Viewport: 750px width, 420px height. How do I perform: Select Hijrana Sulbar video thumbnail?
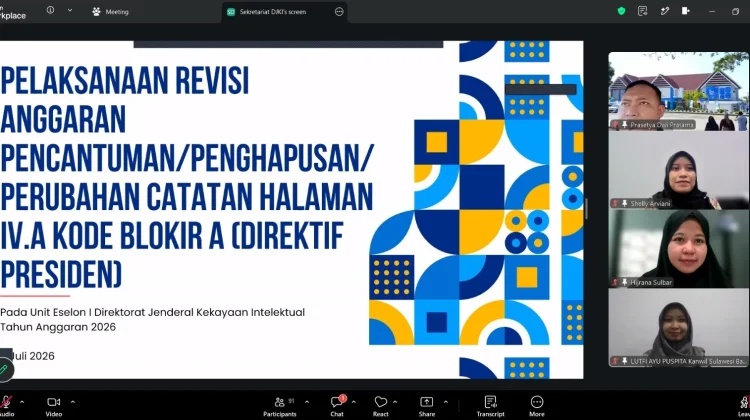pyautogui.click(x=678, y=249)
